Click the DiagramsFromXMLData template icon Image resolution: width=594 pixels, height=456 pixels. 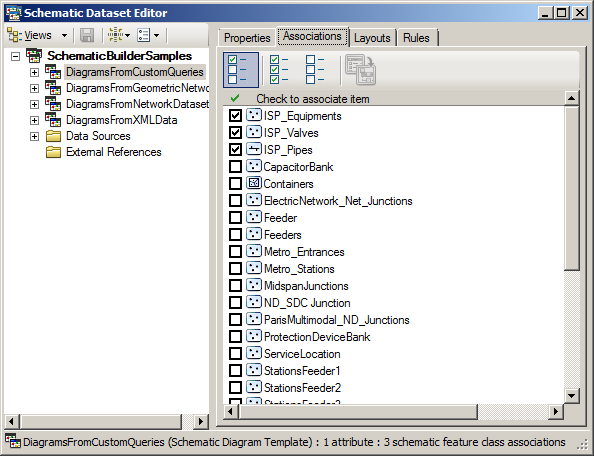[x=53, y=120]
